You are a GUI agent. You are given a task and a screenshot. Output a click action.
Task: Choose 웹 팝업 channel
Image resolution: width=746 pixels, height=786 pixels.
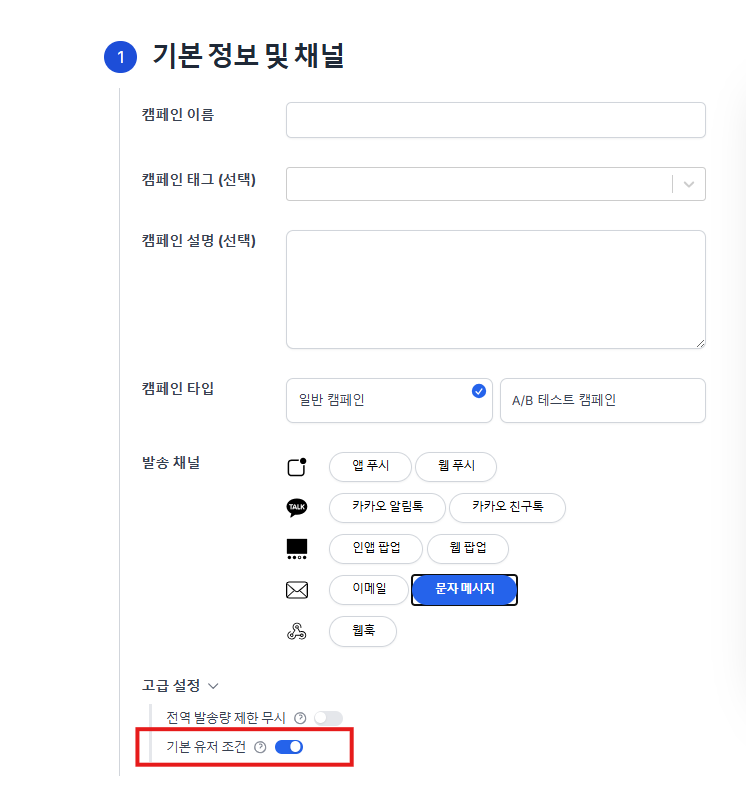click(468, 548)
